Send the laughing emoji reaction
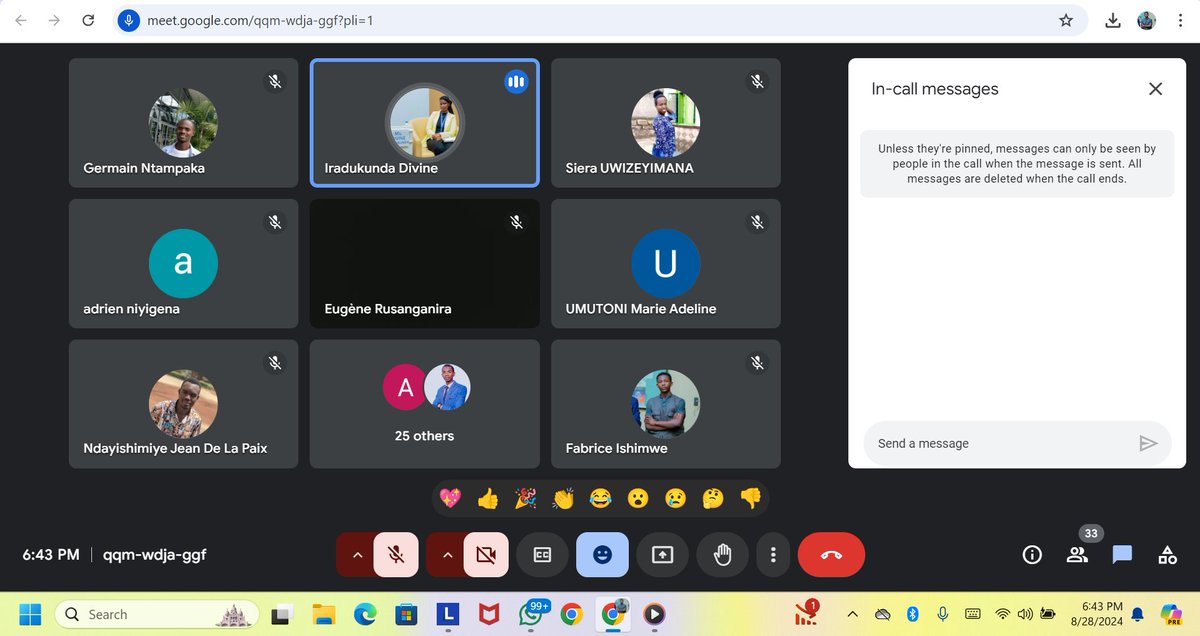The width and height of the screenshot is (1200, 636). click(x=600, y=497)
